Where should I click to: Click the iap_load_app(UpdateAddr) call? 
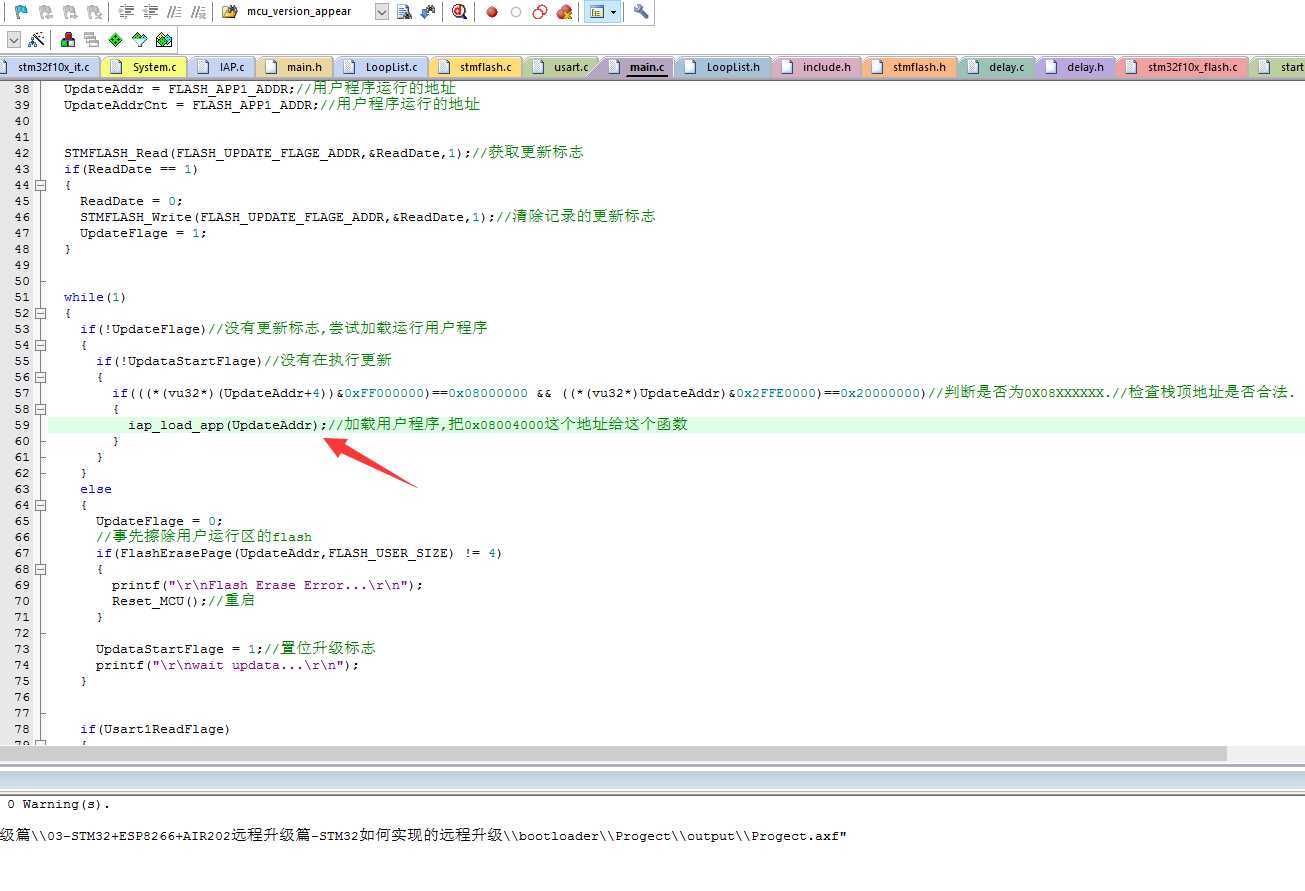(224, 425)
